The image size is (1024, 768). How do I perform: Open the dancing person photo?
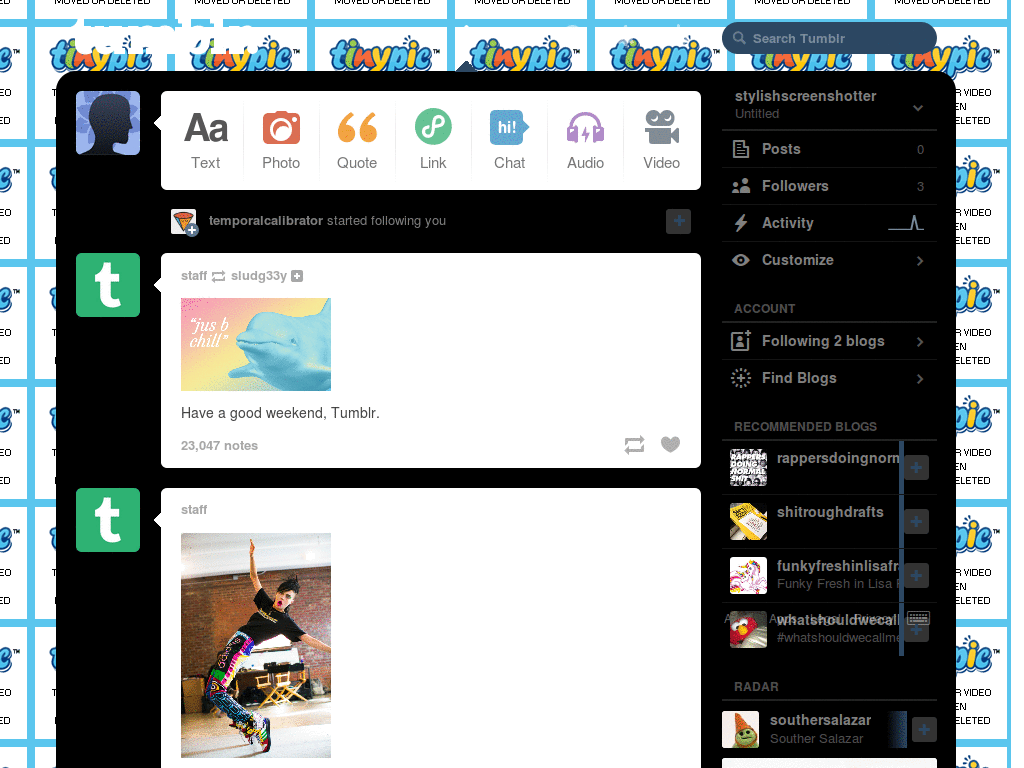click(256, 645)
